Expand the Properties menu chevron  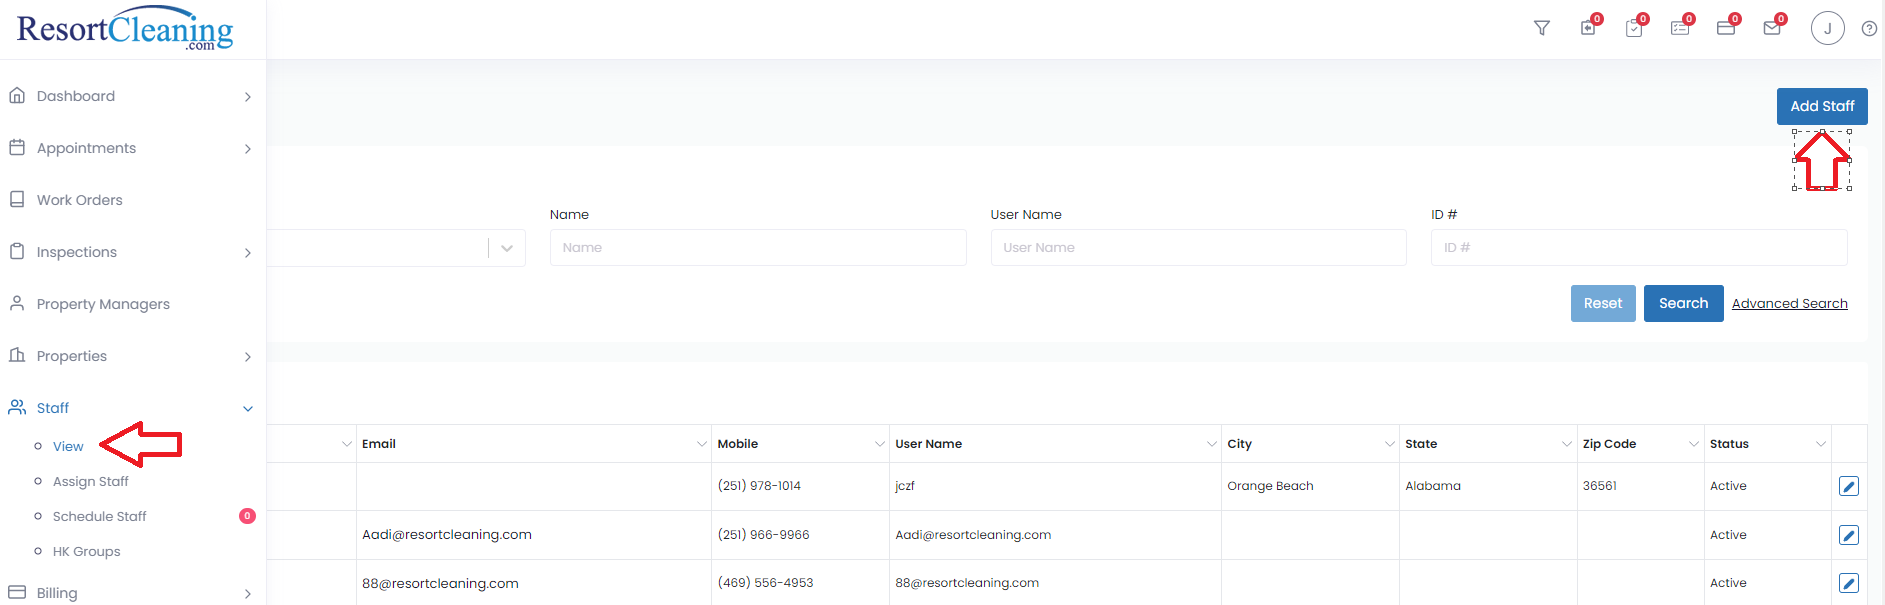(248, 357)
